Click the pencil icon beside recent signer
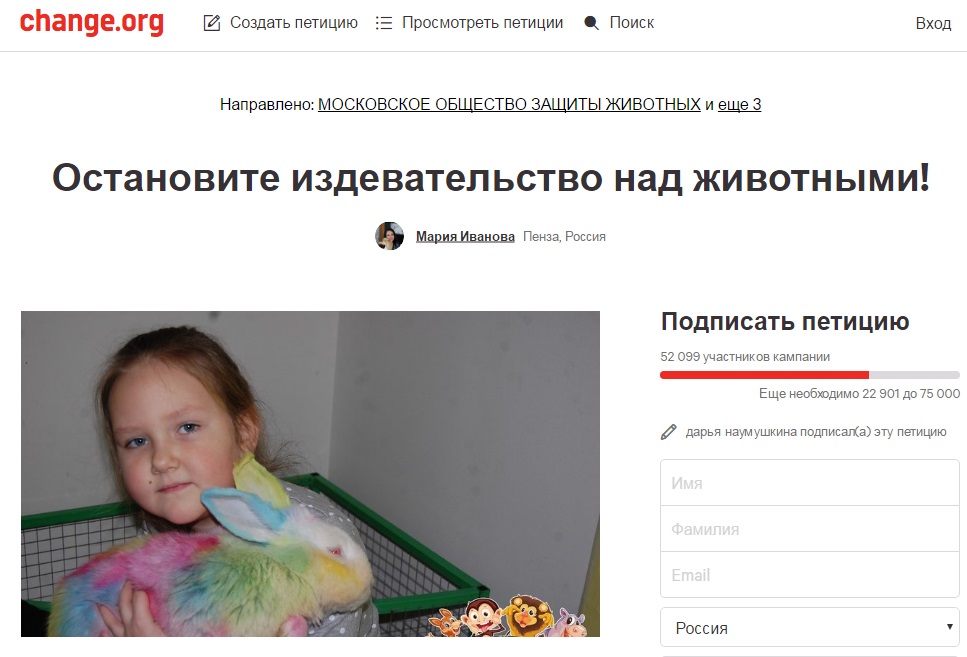The width and height of the screenshot is (967, 657). point(669,432)
